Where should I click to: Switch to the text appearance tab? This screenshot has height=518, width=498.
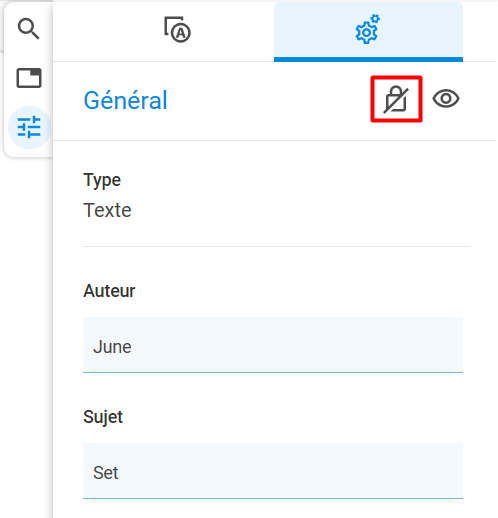pyautogui.click(x=177, y=30)
